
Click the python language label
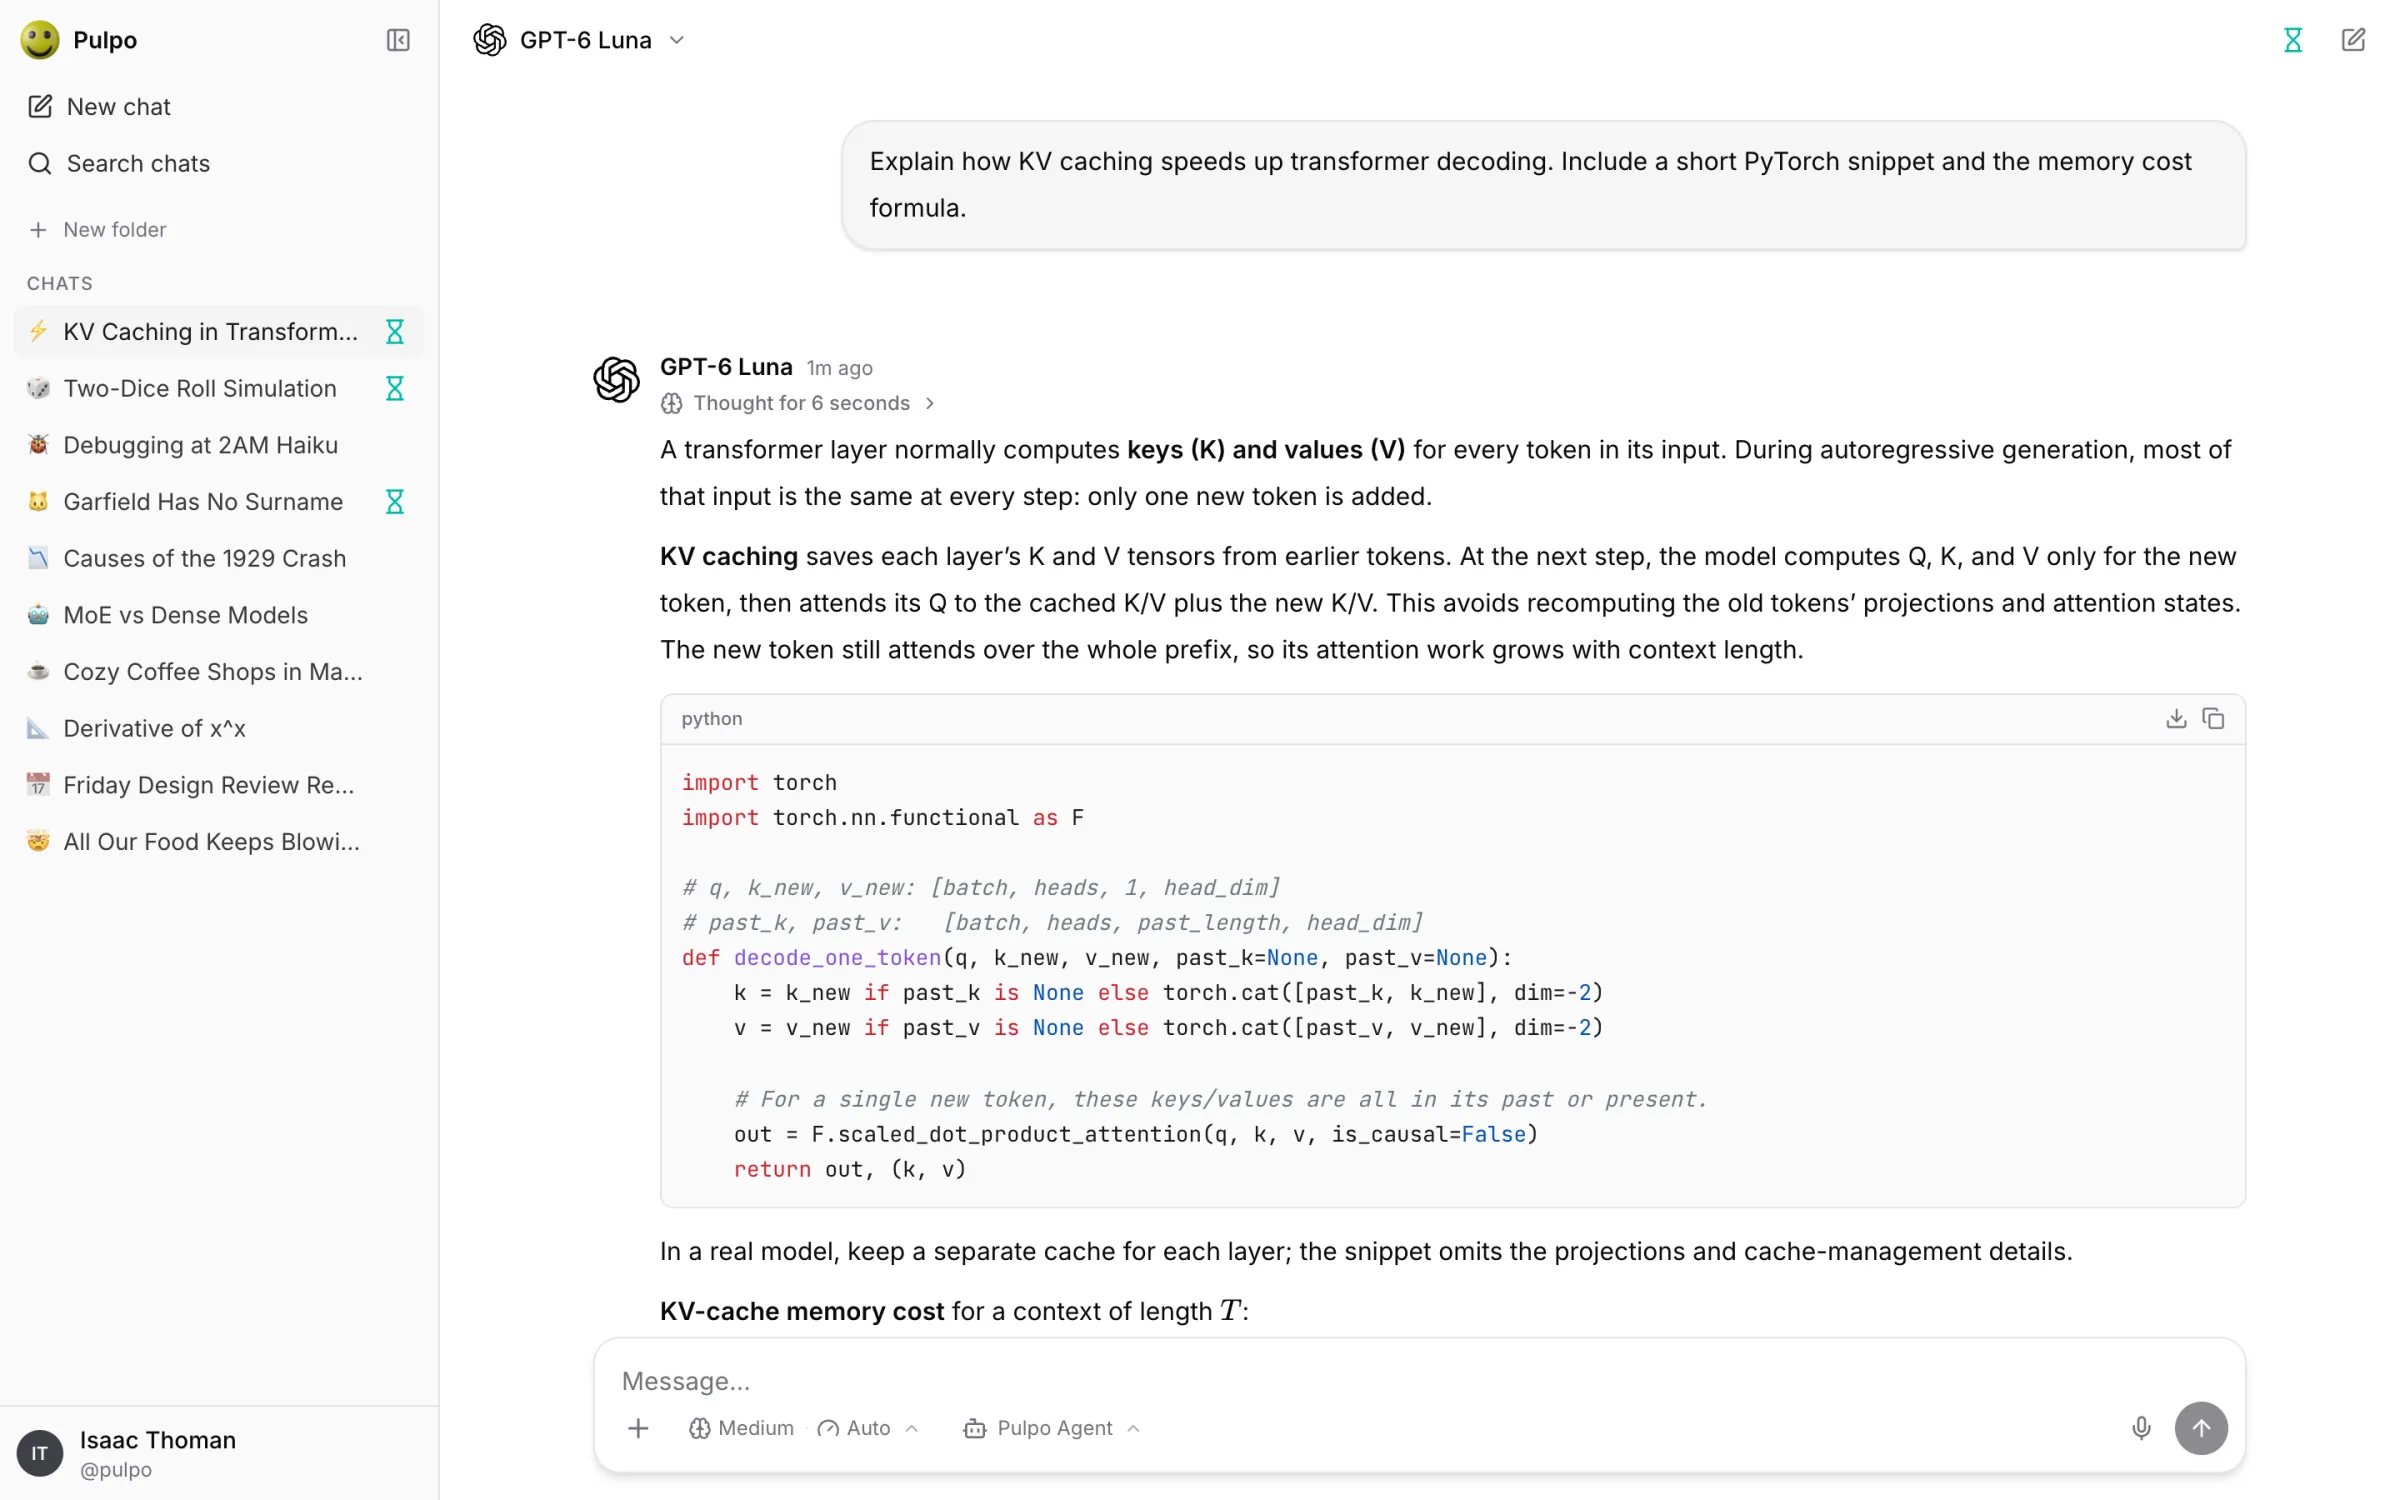tap(712, 719)
